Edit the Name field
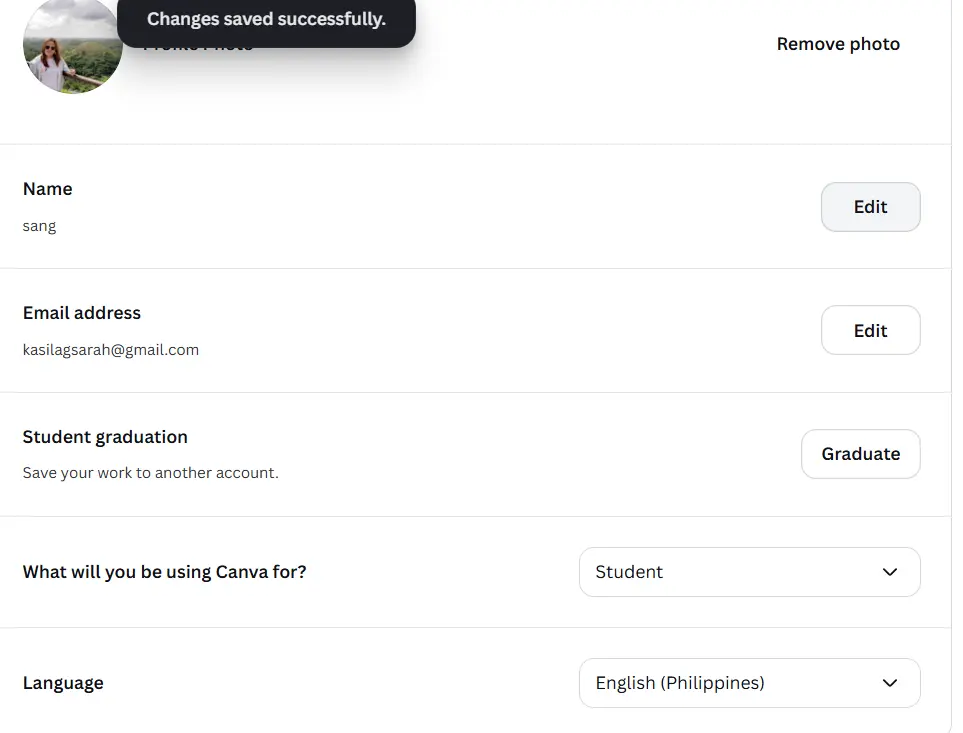The width and height of the screenshot is (963, 733). click(870, 207)
